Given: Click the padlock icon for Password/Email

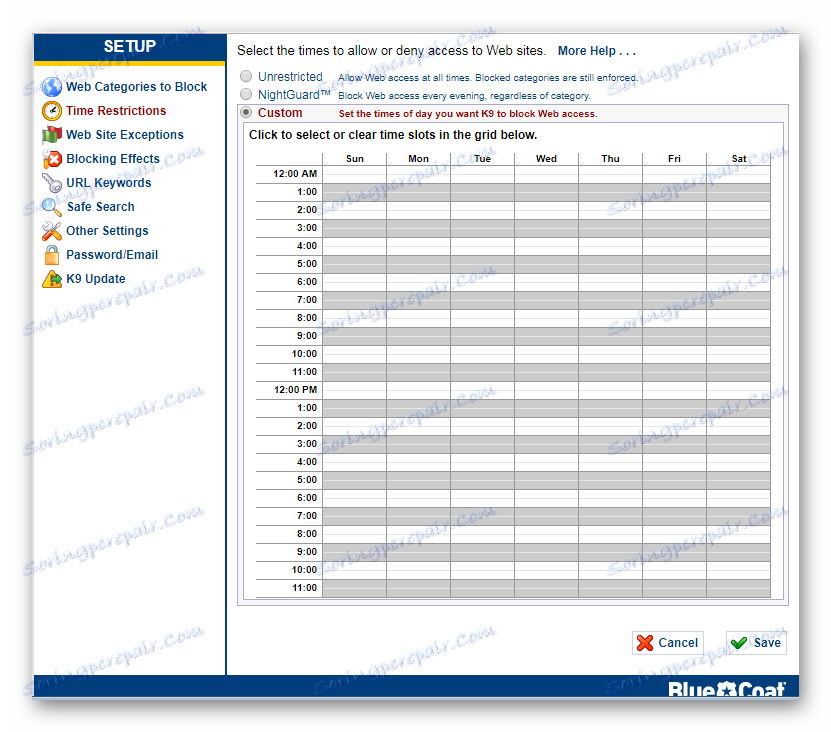Looking at the screenshot, I should (x=52, y=255).
